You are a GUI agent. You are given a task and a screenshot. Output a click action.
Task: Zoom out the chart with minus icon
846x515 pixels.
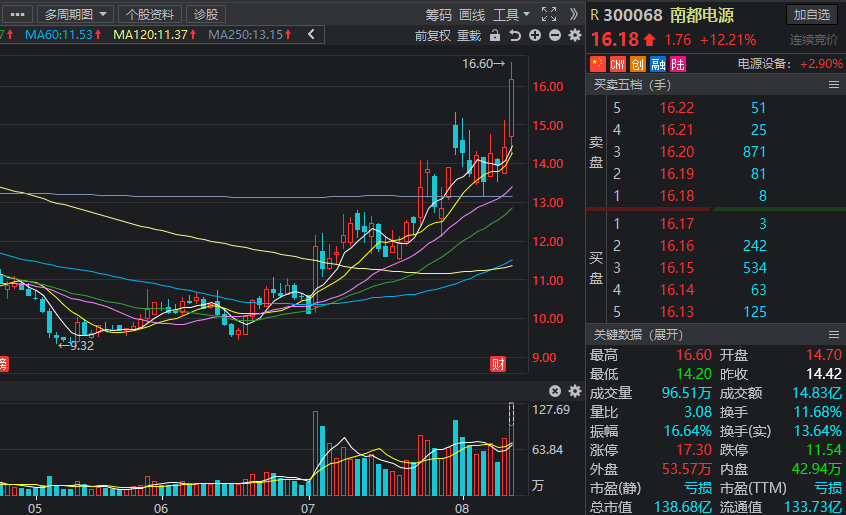555,35
